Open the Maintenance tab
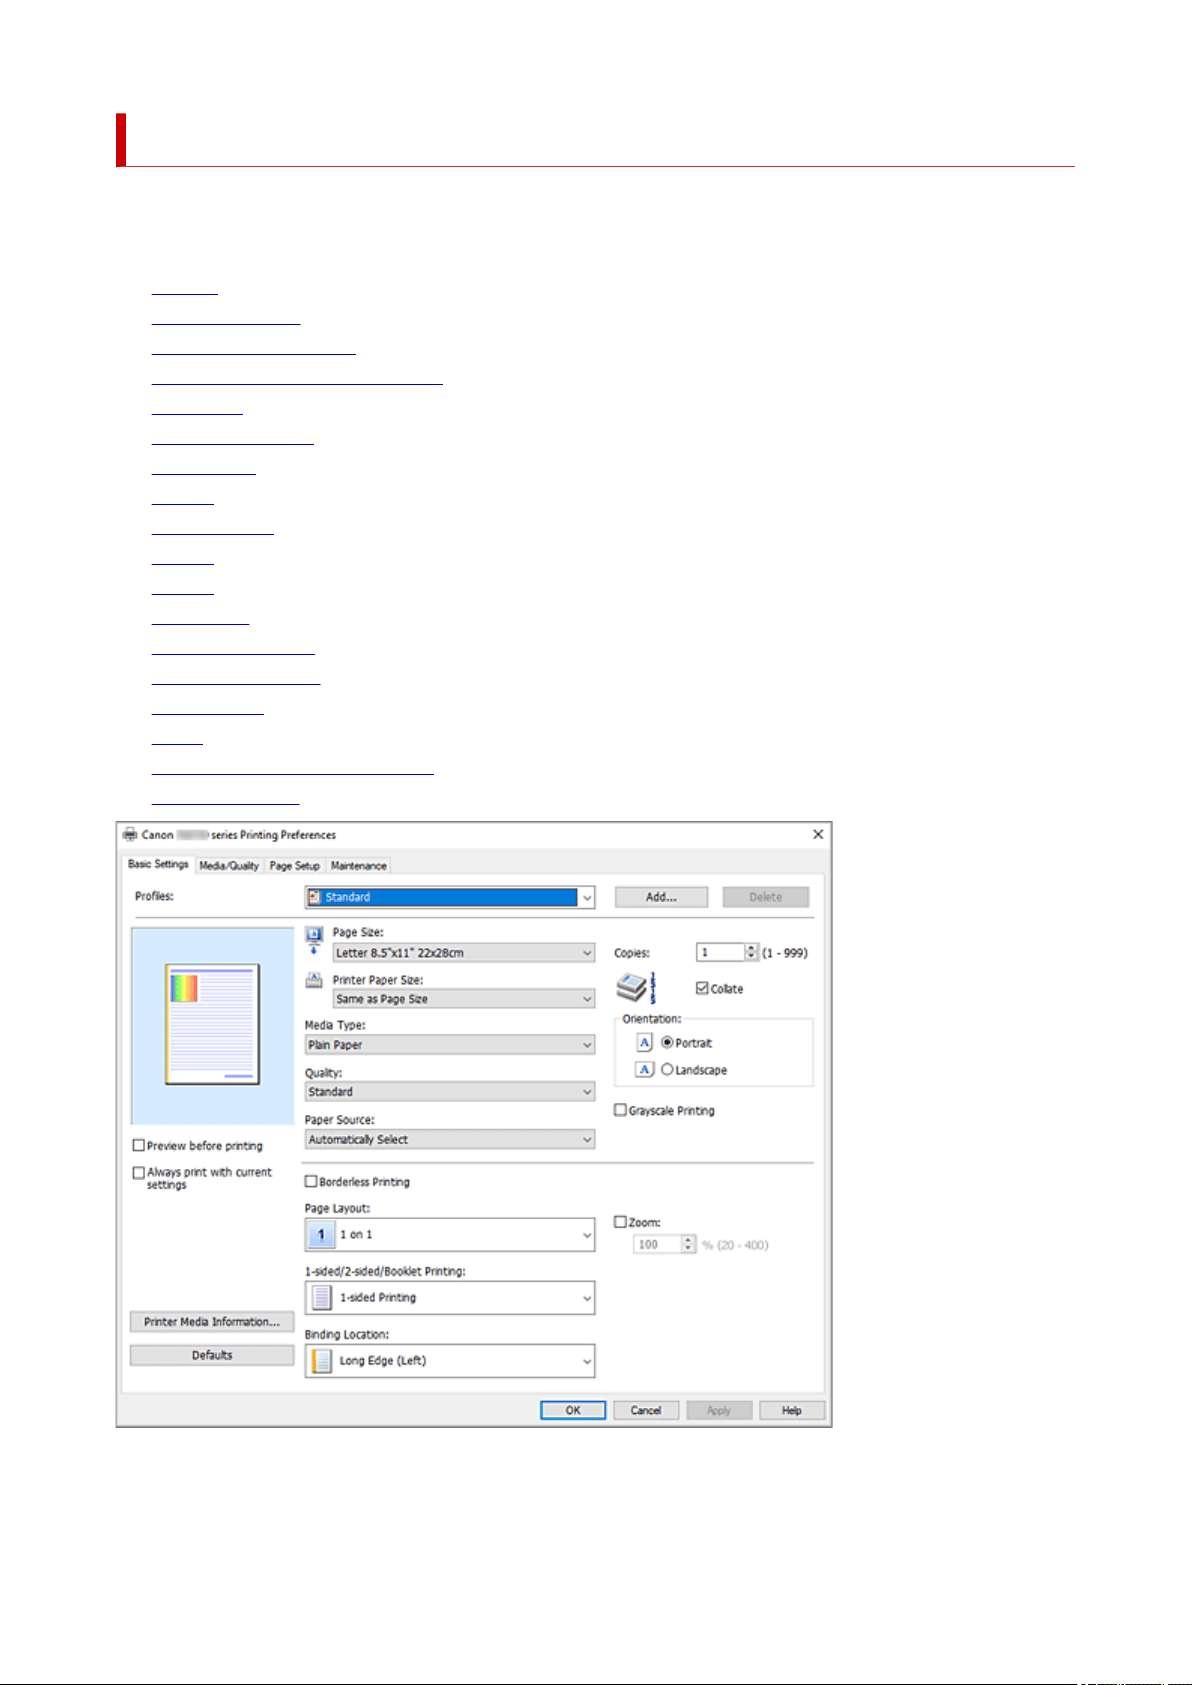The height and width of the screenshot is (1685, 1192). click(x=358, y=866)
